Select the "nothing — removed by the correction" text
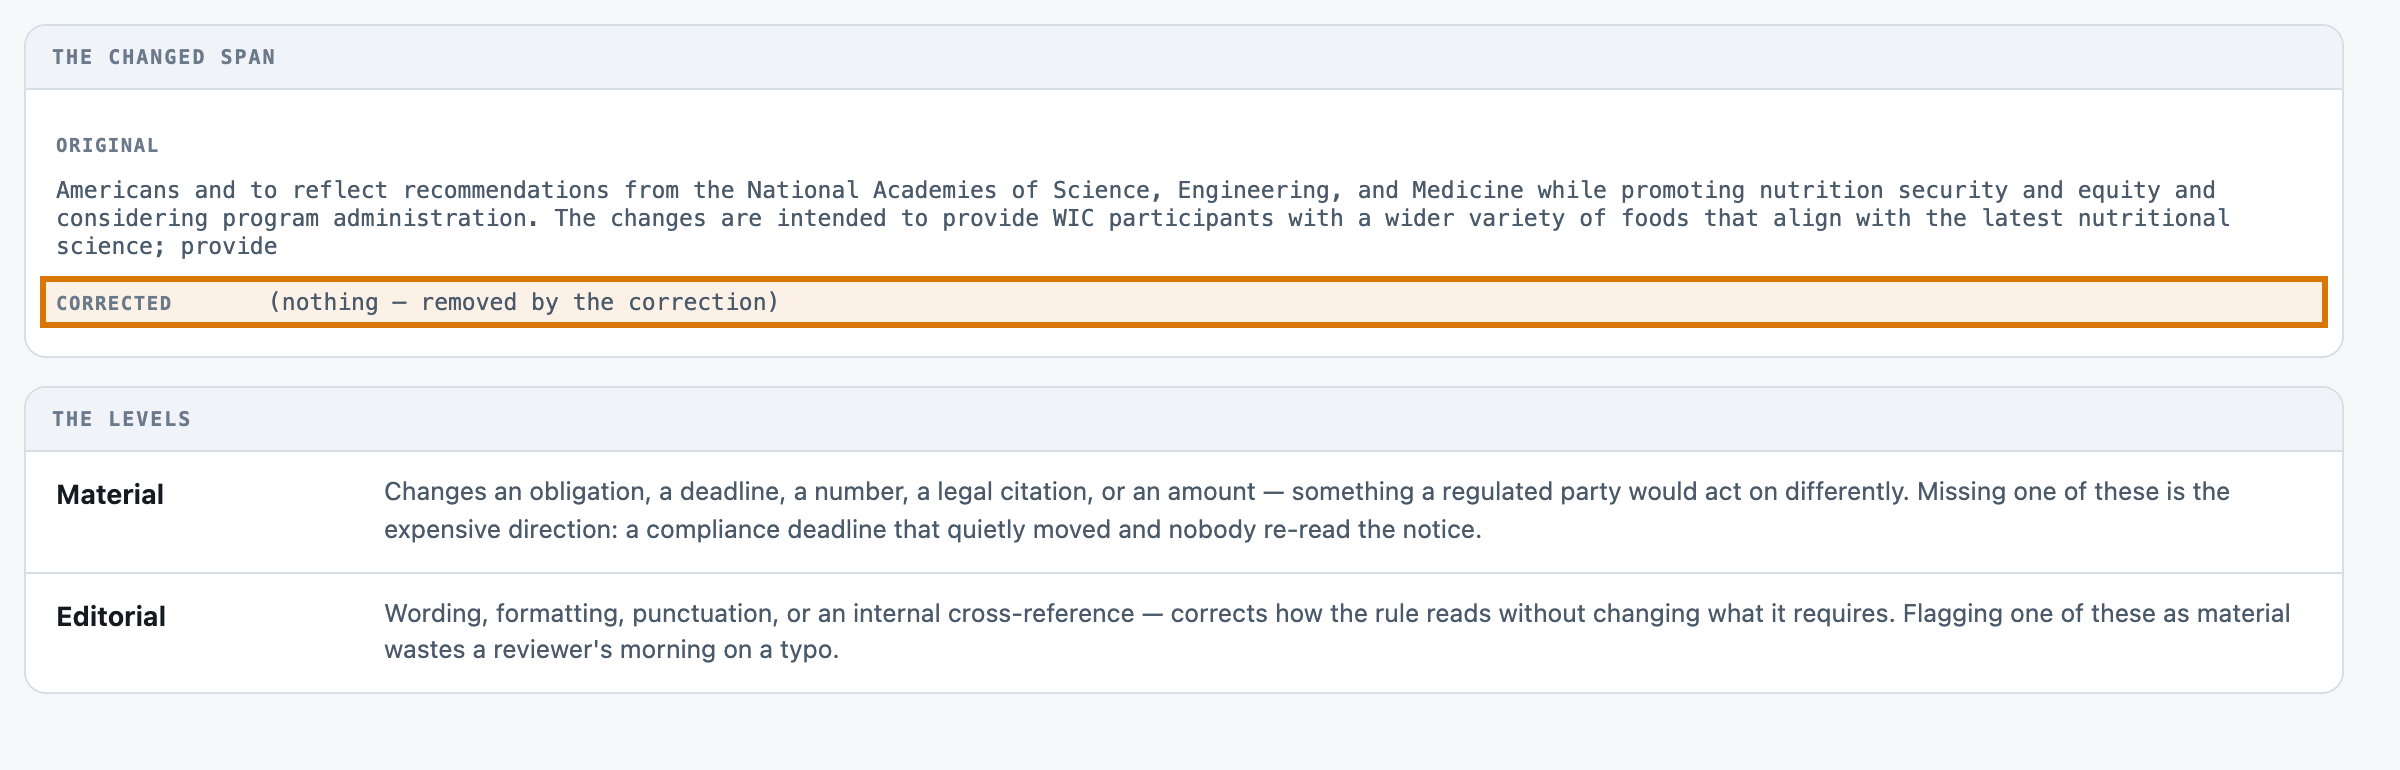The height and width of the screenshot is (770, 2400). 524,302
